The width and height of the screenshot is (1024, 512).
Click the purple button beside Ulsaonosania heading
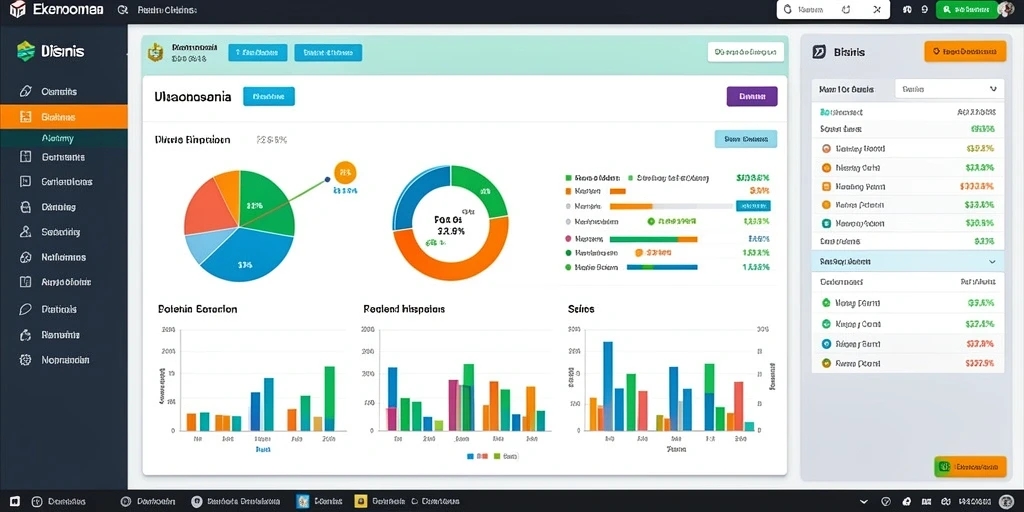pos(752,97)
